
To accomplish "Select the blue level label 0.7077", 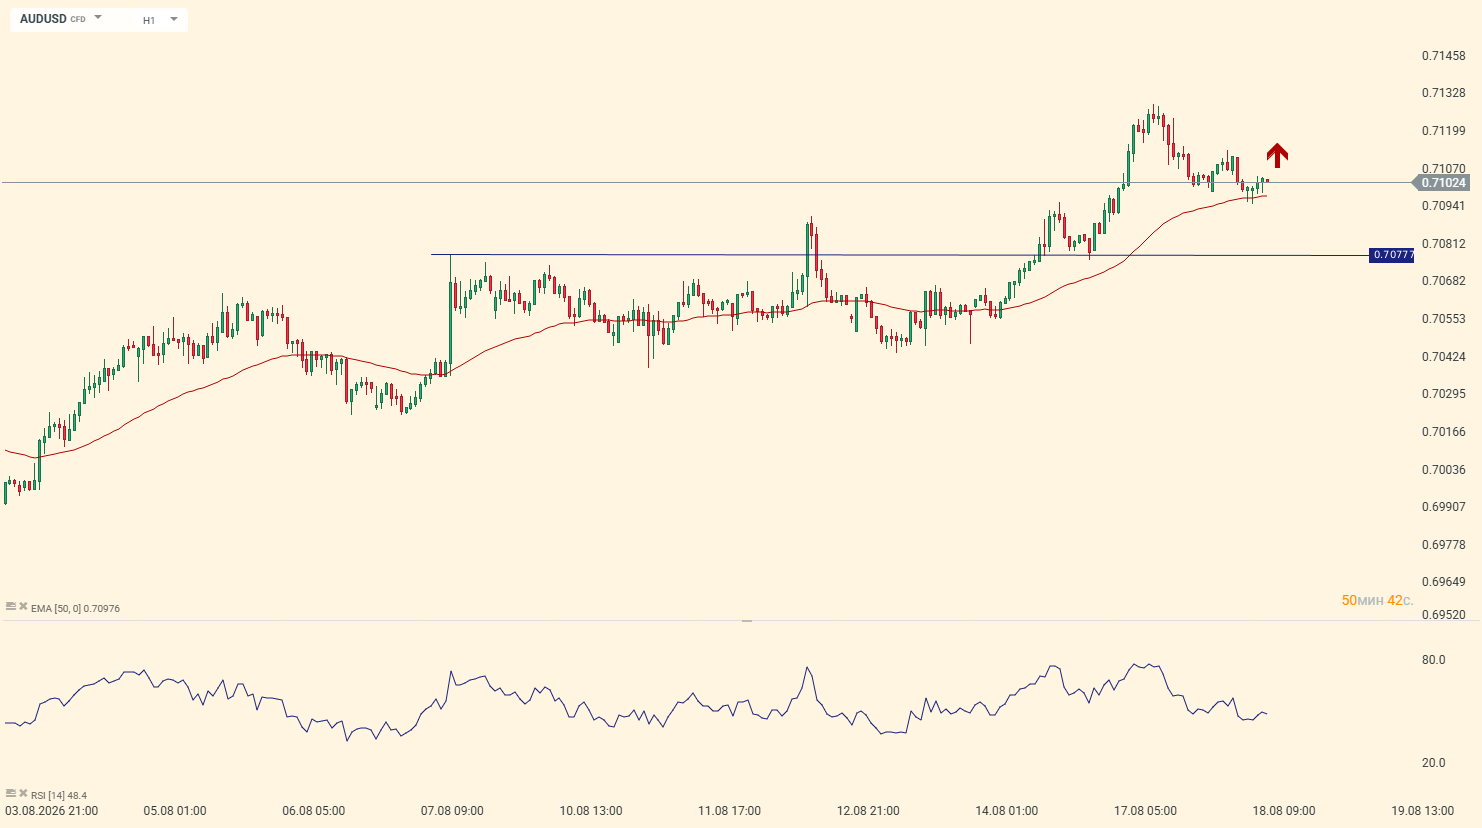I will click(x=1391, y=255).
